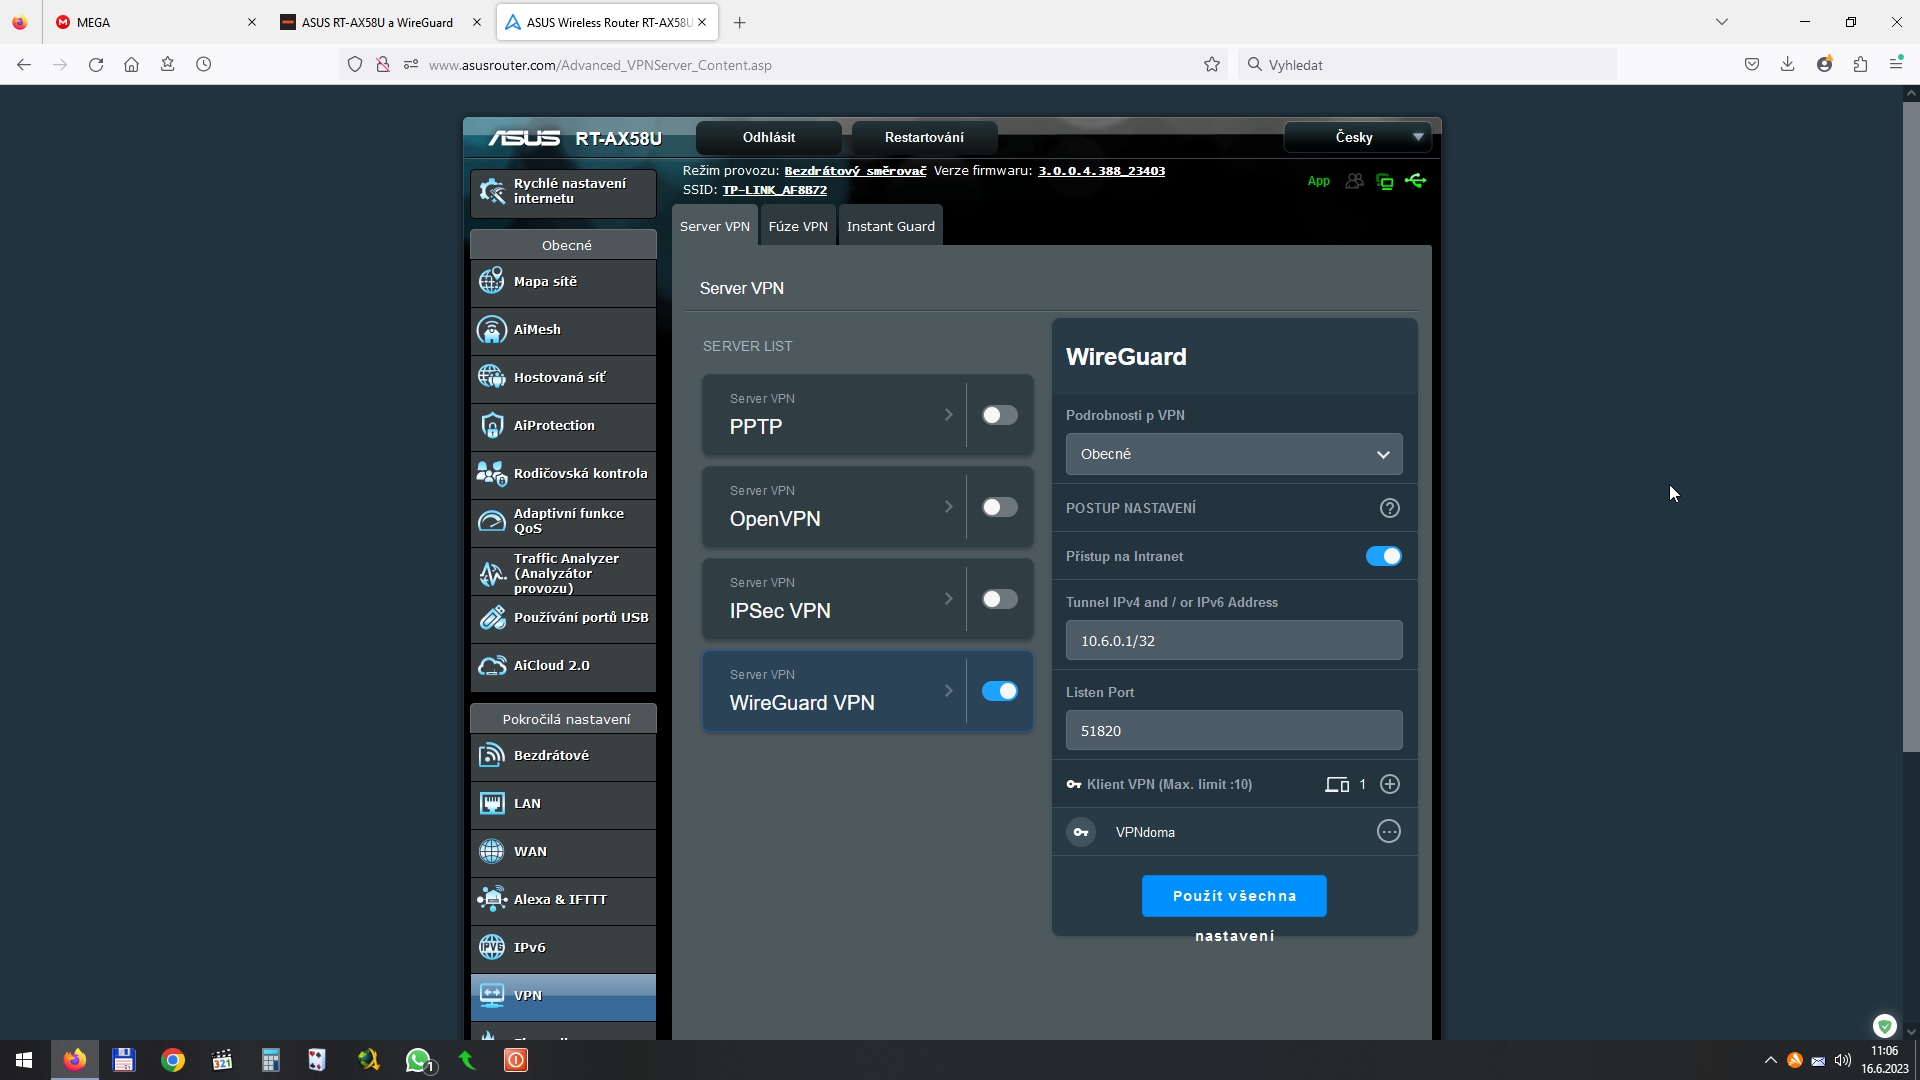This screenshot has width=1920, height=1080.
Task: Open Rodičovská kontrola page
Action: (563, 474)
